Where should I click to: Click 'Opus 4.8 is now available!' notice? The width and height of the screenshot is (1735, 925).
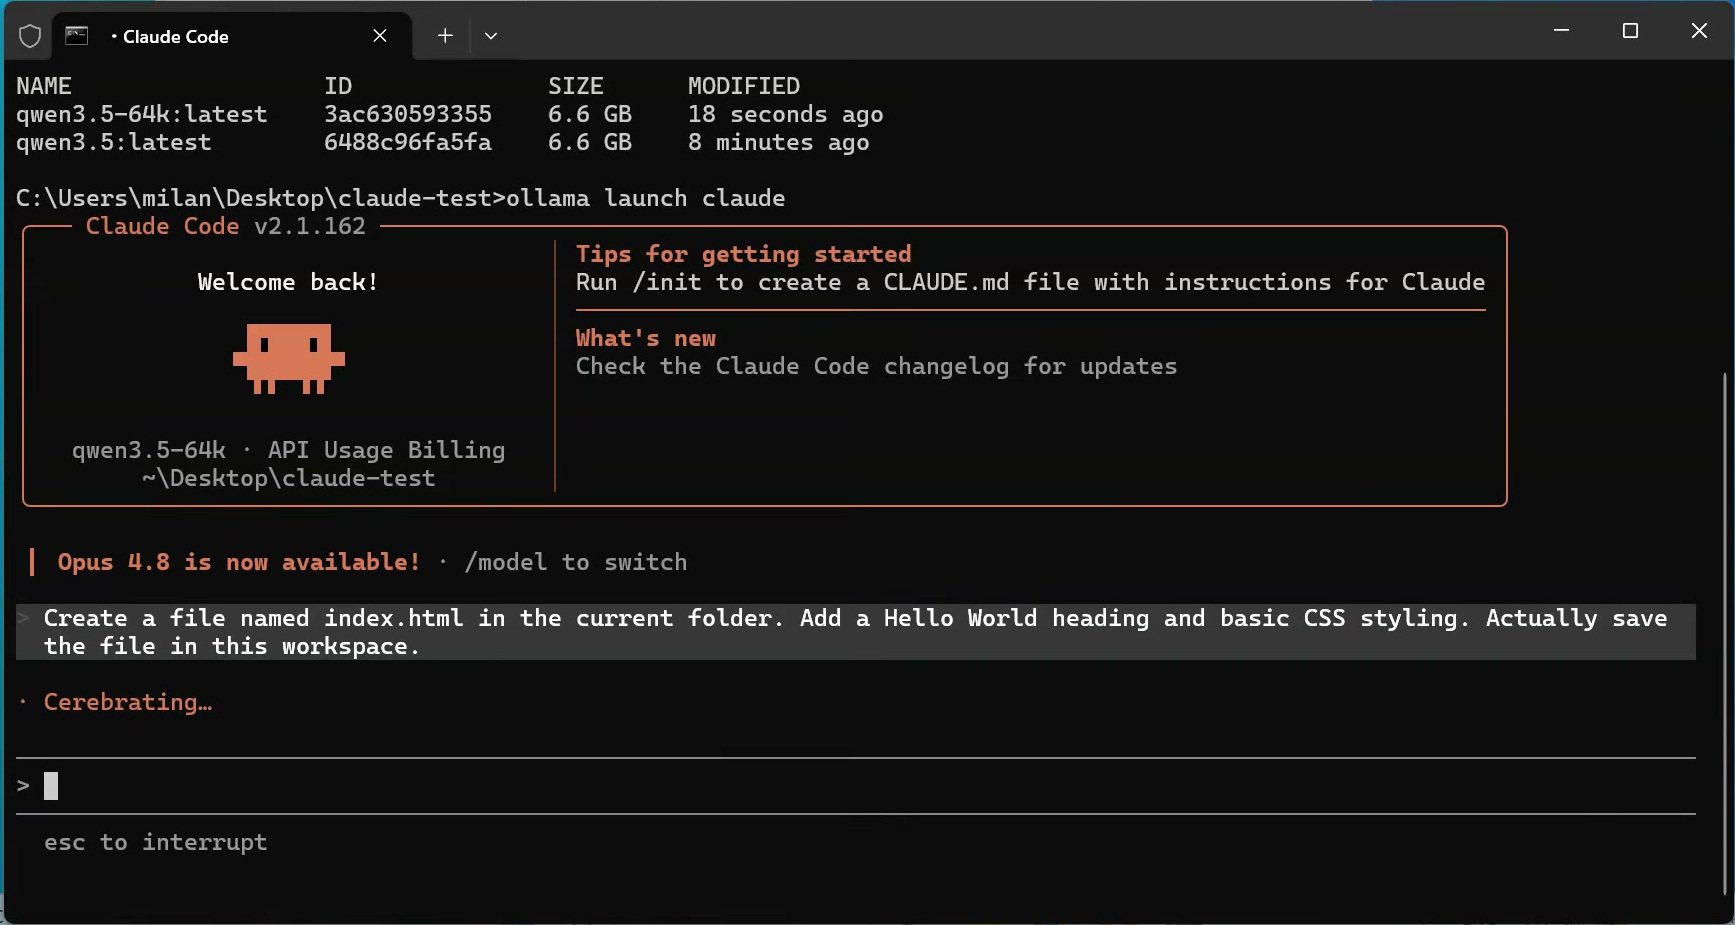tap(239, 562)
